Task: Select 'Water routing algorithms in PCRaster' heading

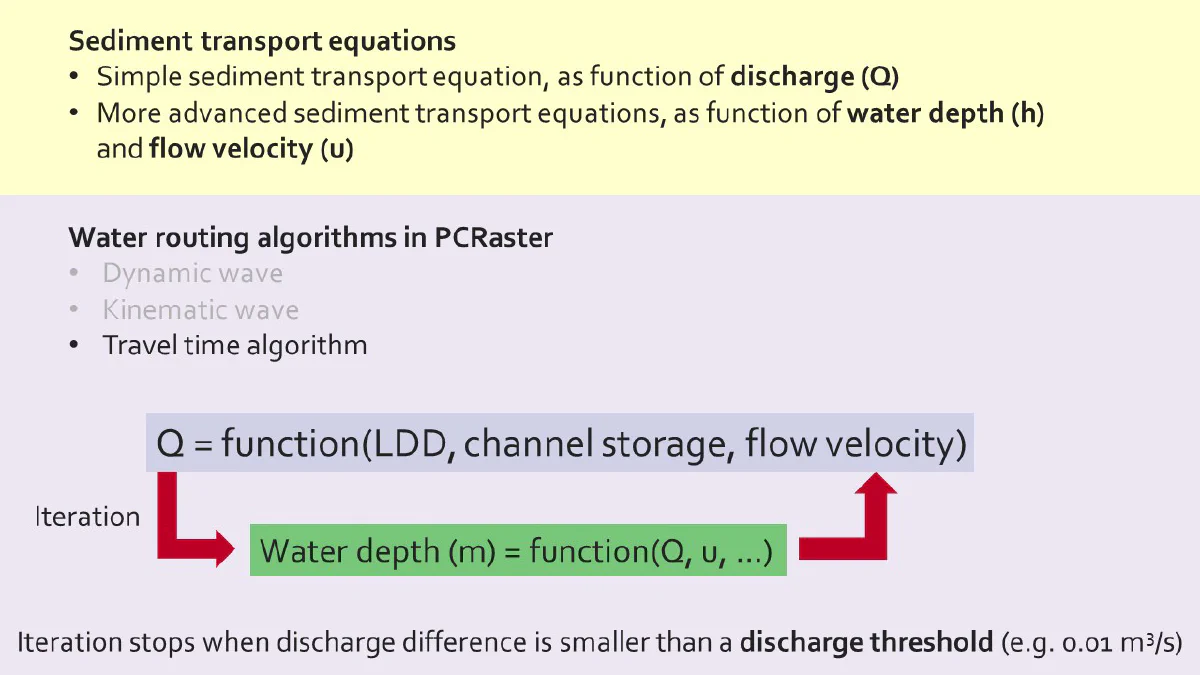Action: (311, 238)
